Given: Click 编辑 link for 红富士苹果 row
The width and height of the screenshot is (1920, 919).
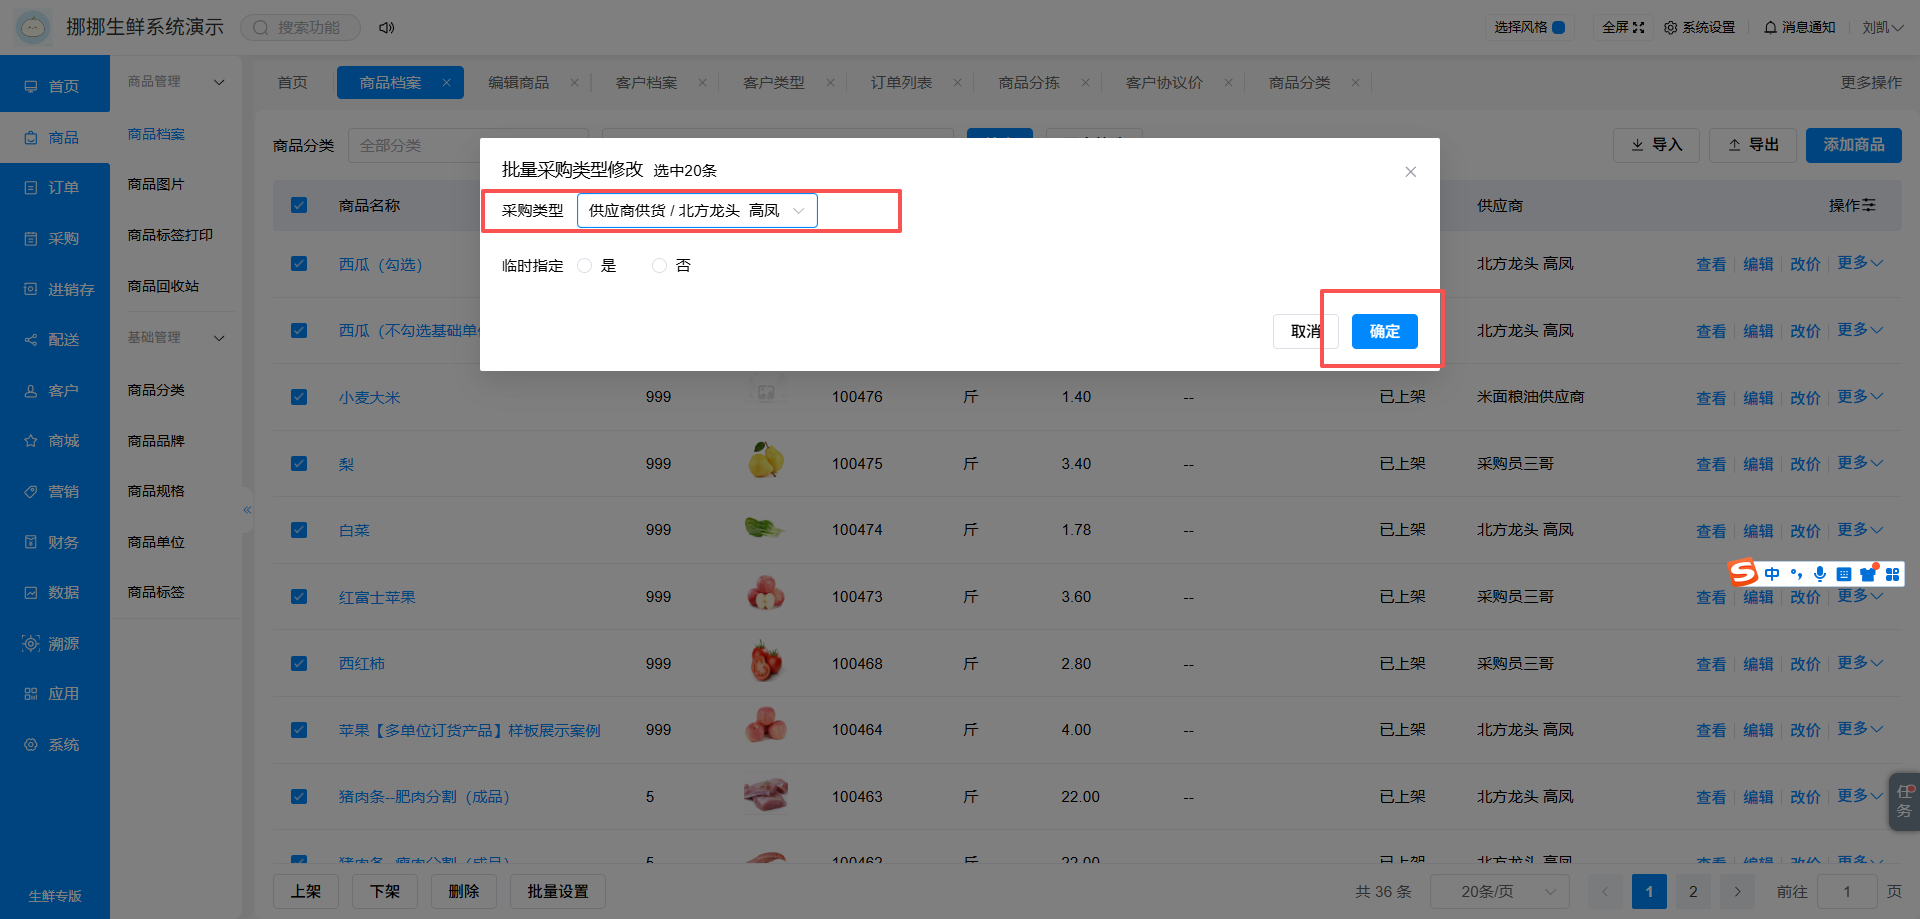Looking at the screenshot, I should (1758, 598).
